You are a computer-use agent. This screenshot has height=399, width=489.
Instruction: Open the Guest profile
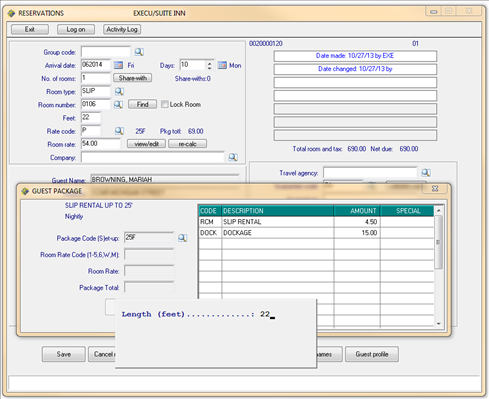[372, 354]
